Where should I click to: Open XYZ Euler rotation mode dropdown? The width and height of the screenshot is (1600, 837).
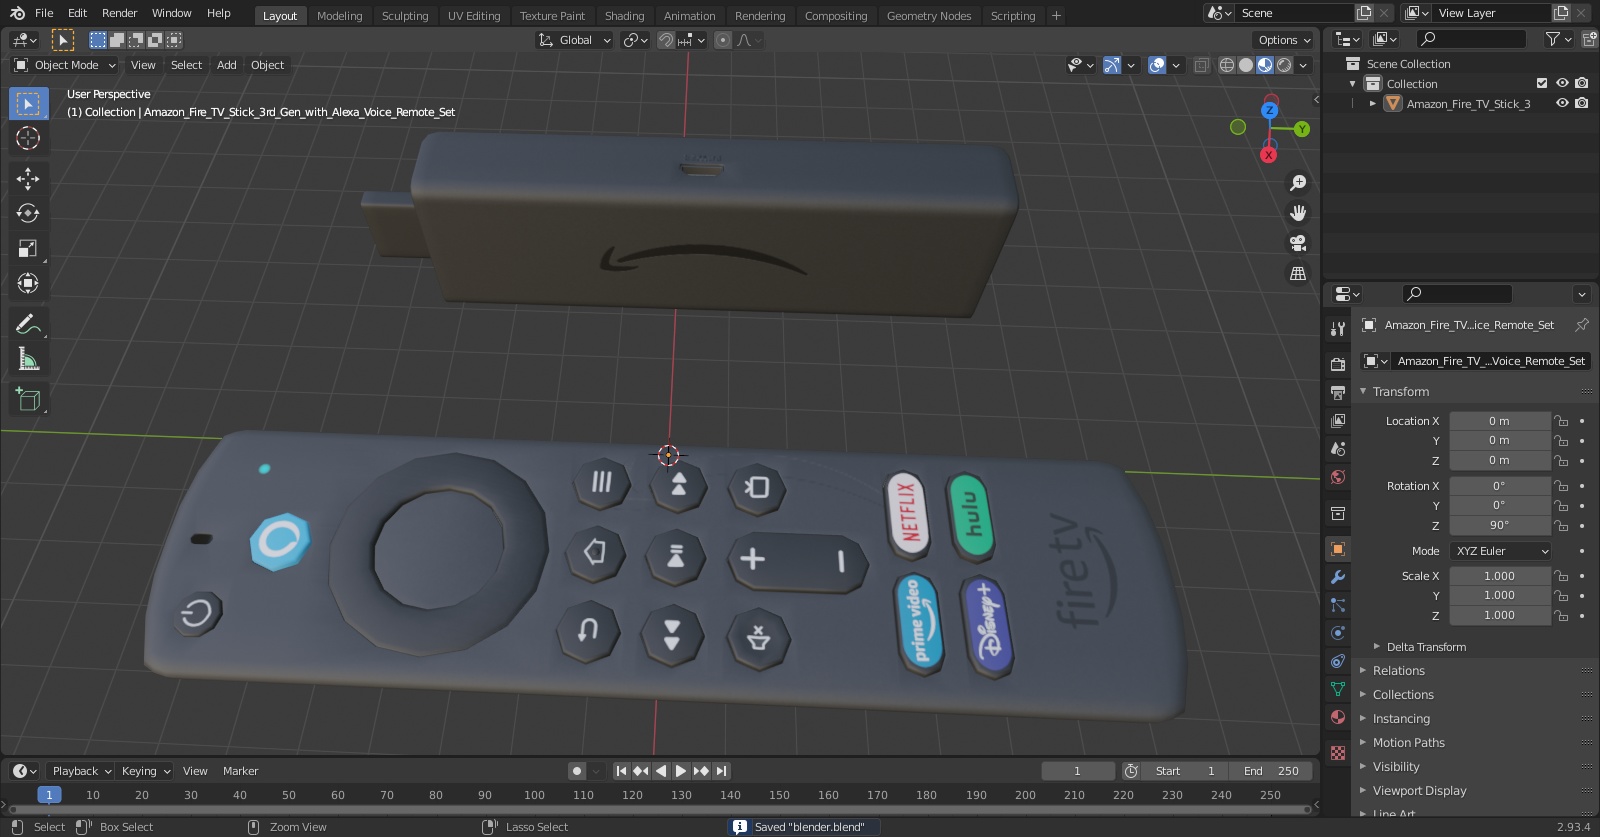click(1501, 551)
